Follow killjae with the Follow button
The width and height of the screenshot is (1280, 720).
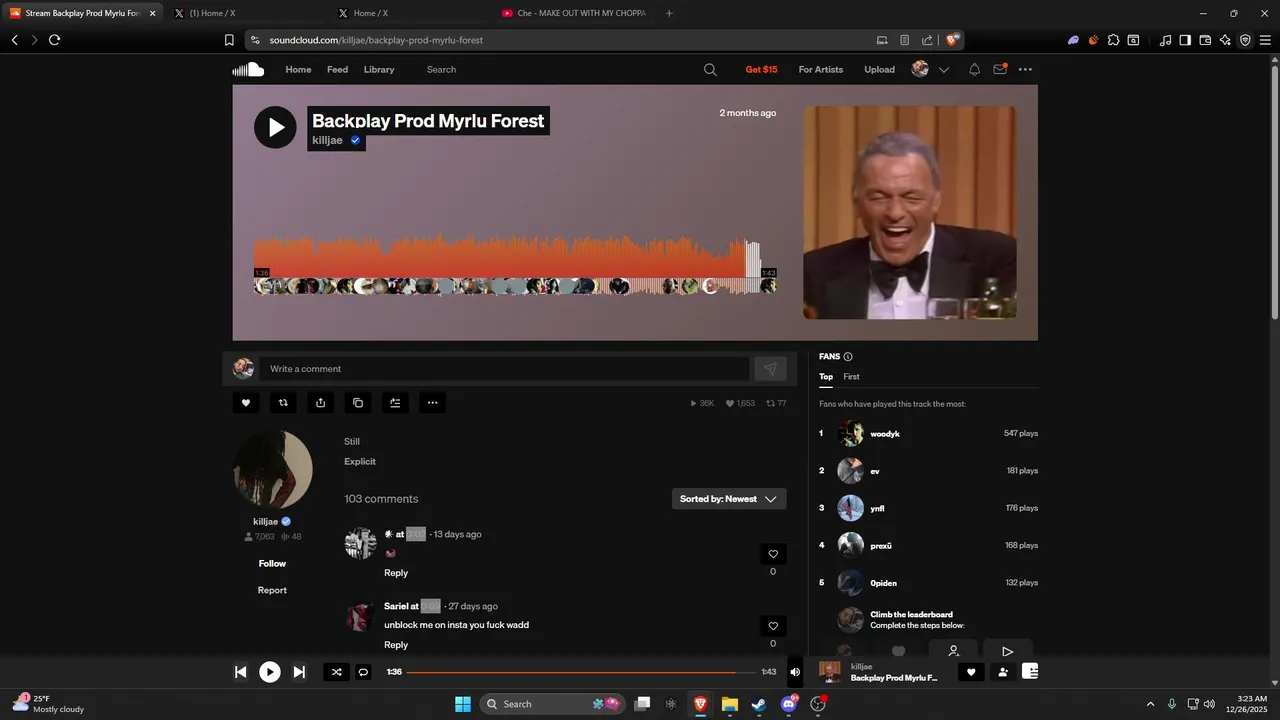click(272, 564)
